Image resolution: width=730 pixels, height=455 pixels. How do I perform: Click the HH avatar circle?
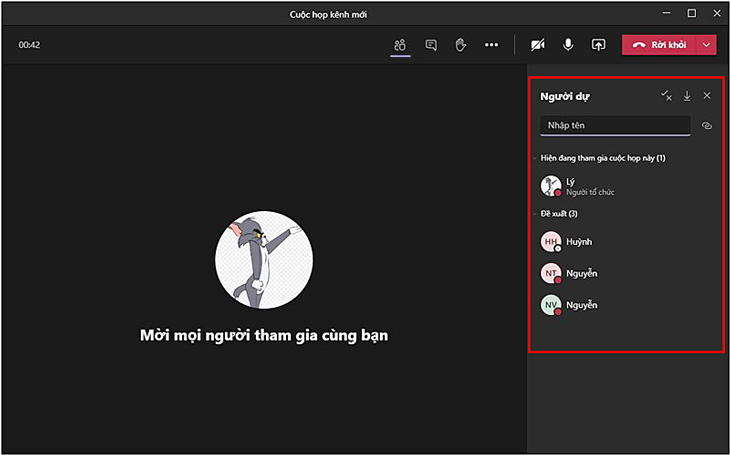tap(551, 242)
